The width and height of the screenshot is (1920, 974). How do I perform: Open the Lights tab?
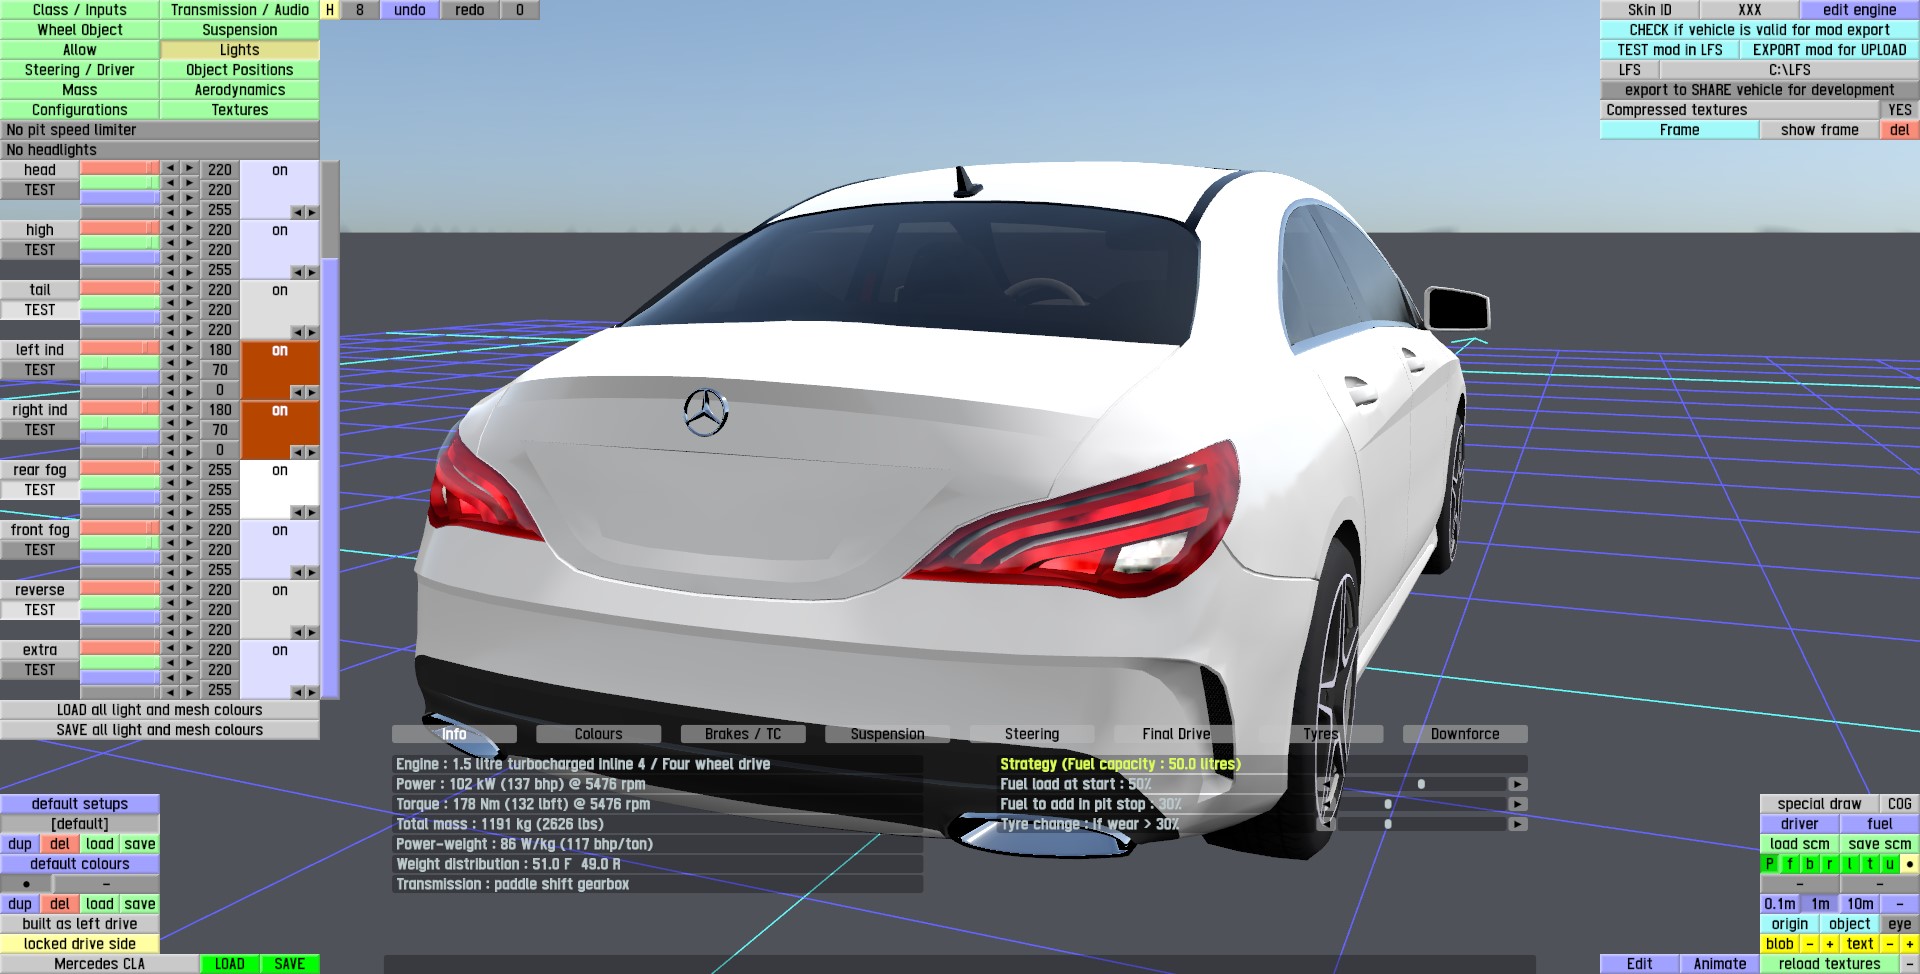[x=240, y=50]
